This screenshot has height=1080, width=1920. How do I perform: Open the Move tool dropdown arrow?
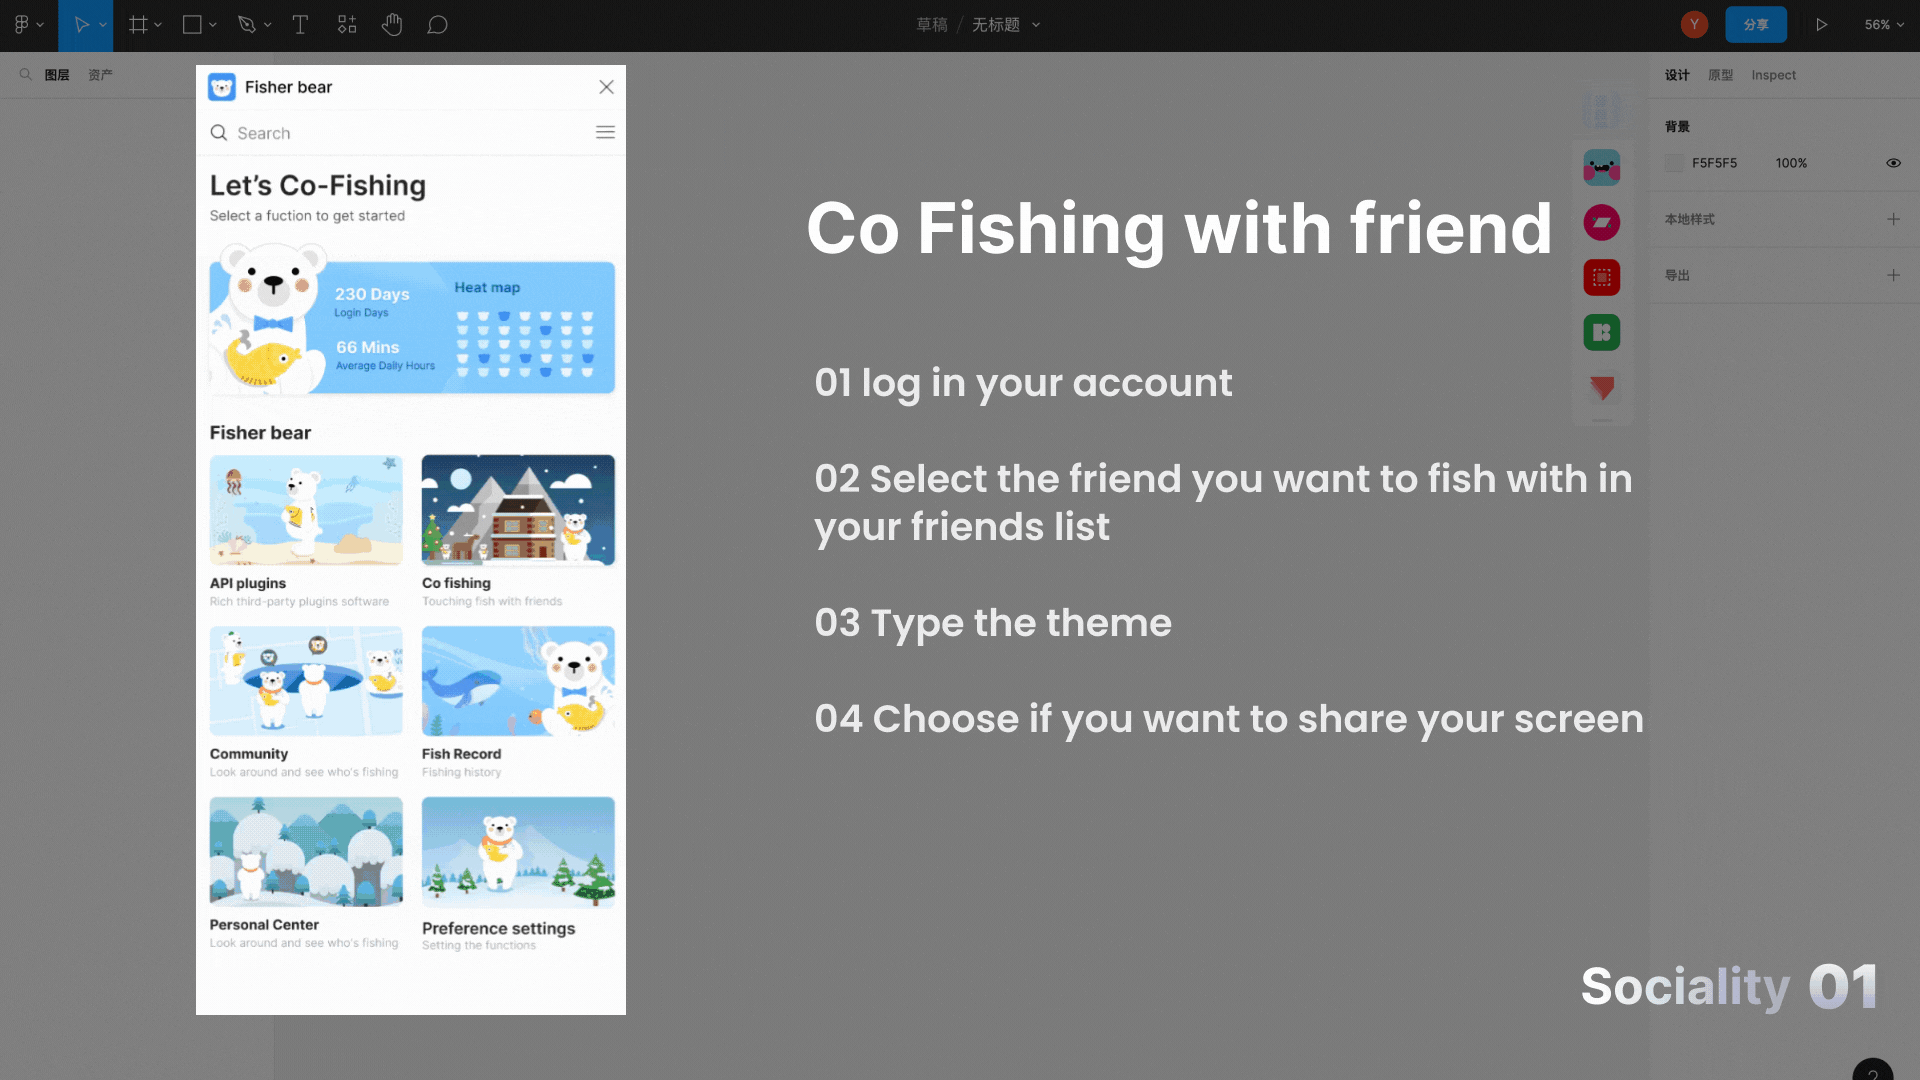coord(101,25)
